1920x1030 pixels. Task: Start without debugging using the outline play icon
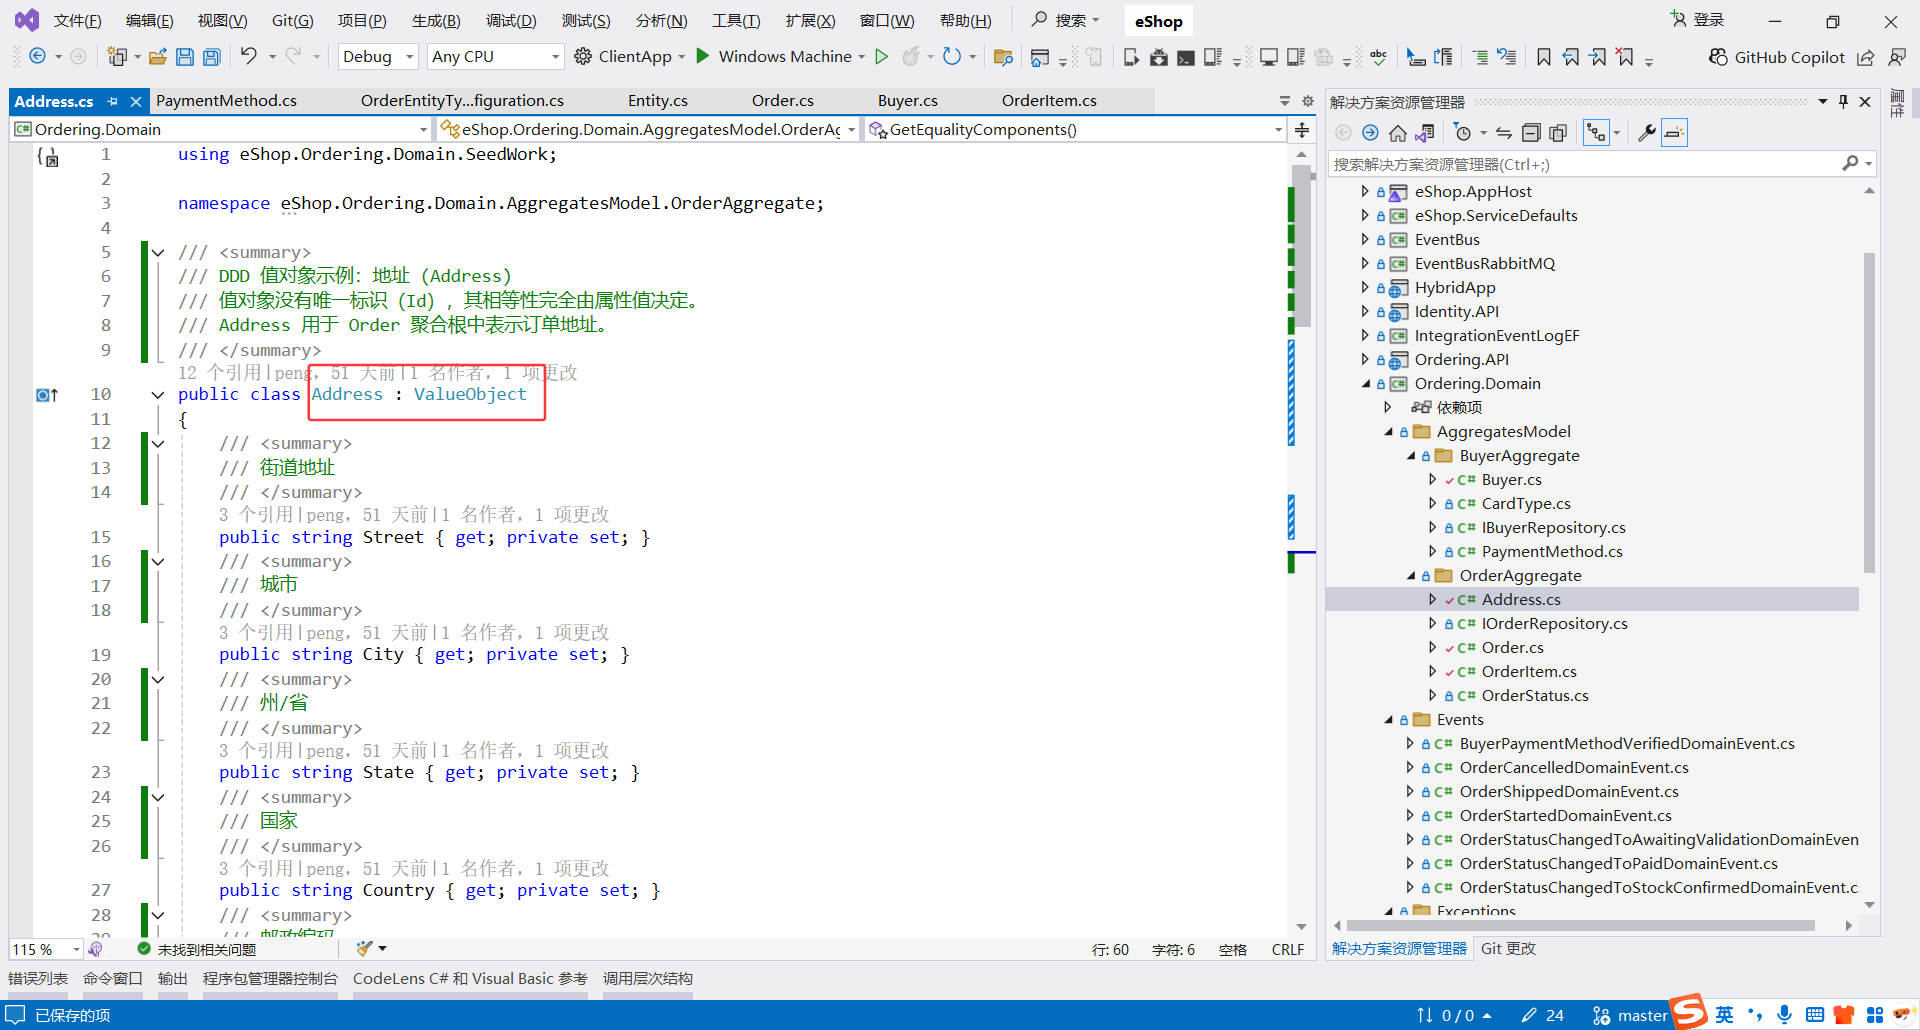pos(882,57)
